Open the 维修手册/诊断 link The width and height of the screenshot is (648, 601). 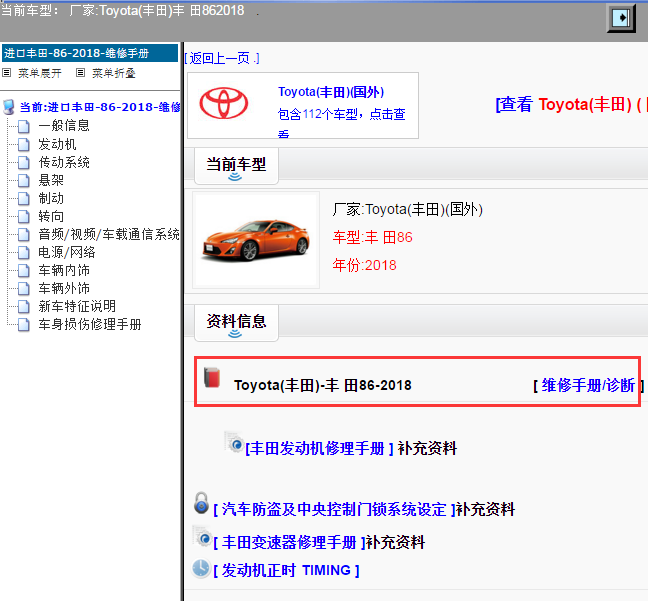coord(588,385)
